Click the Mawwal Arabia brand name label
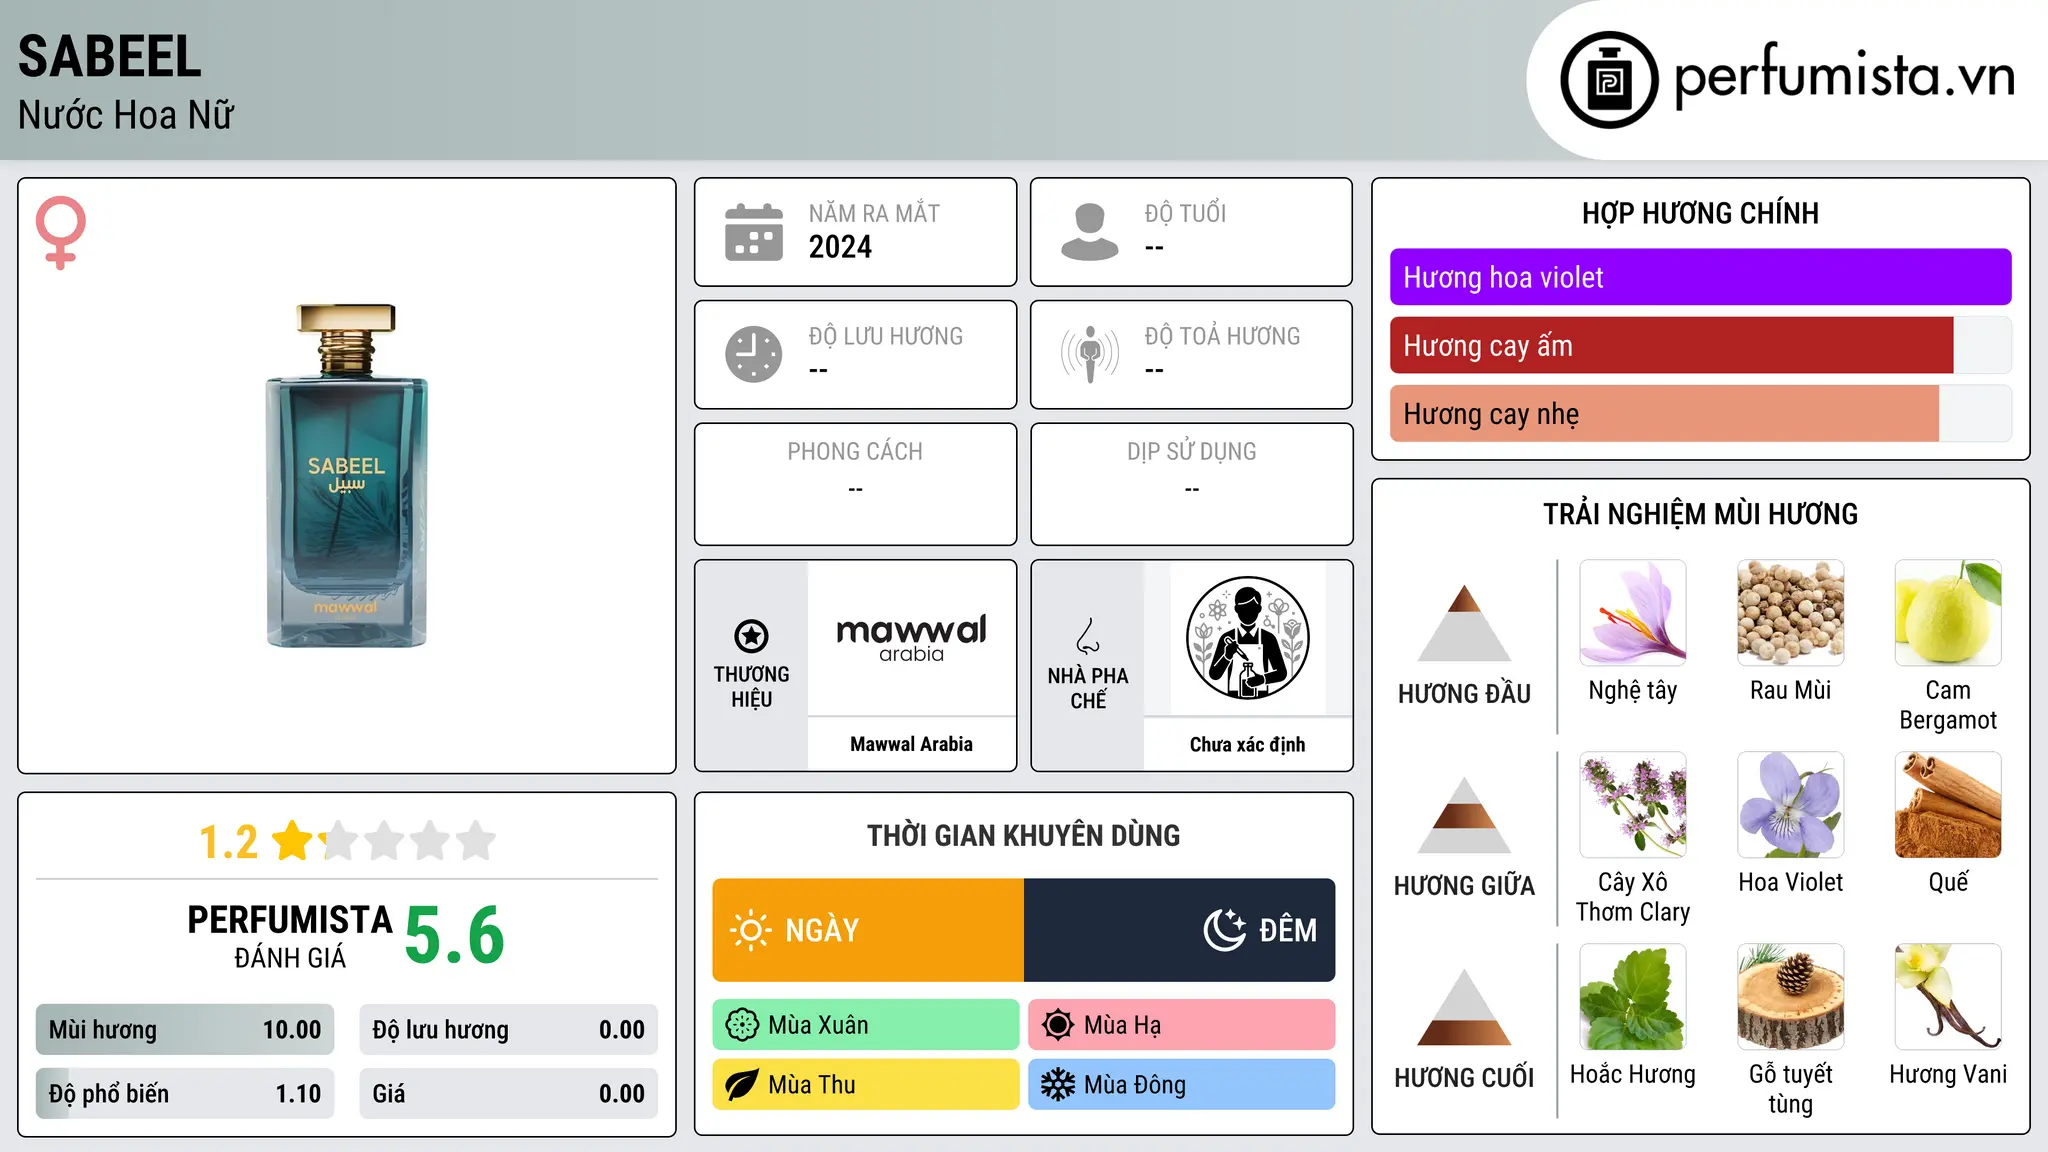 pos(911,744)
